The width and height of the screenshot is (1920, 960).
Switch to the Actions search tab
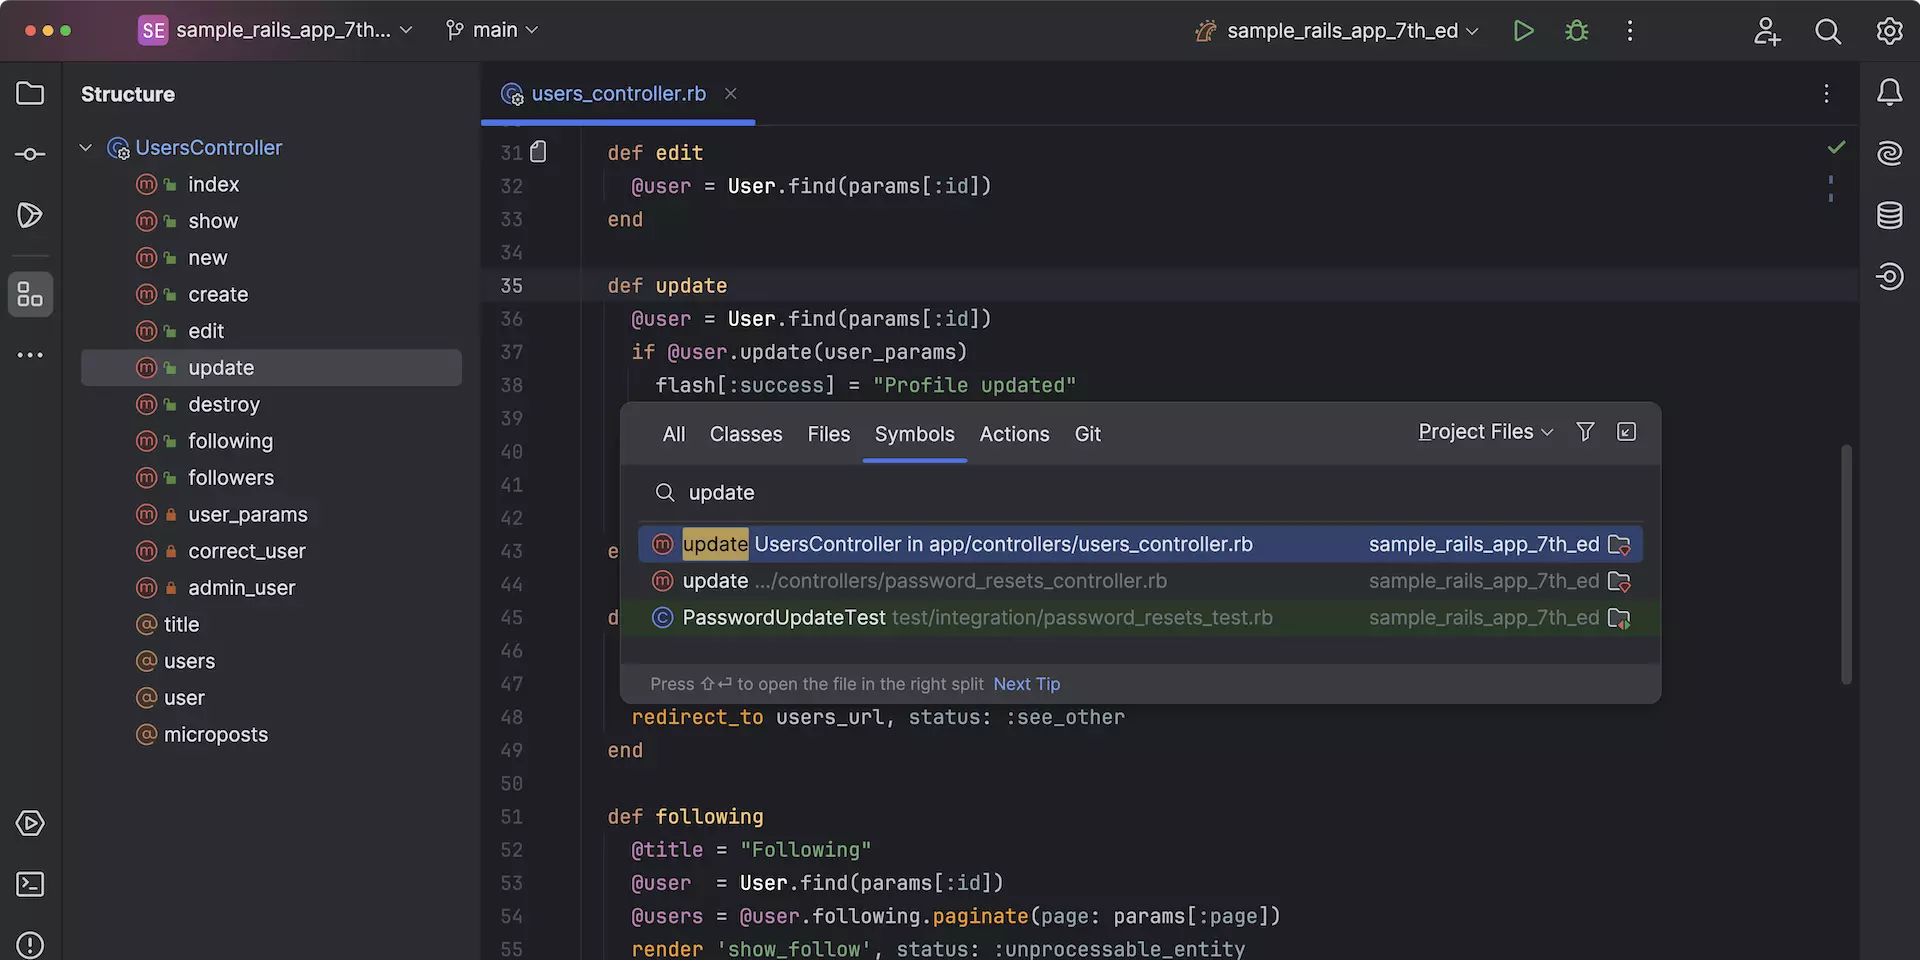pyautogui.click(x=1014, y=434)
